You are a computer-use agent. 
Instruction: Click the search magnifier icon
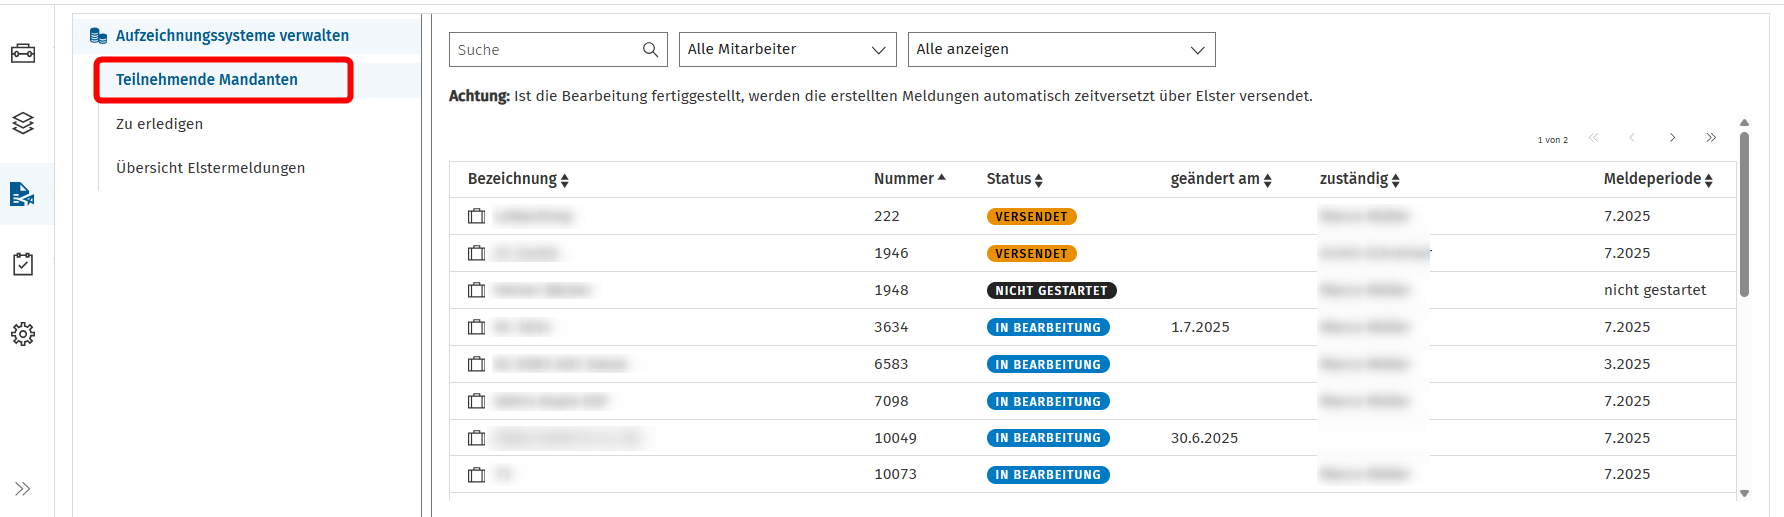click(x=650, y=49)
